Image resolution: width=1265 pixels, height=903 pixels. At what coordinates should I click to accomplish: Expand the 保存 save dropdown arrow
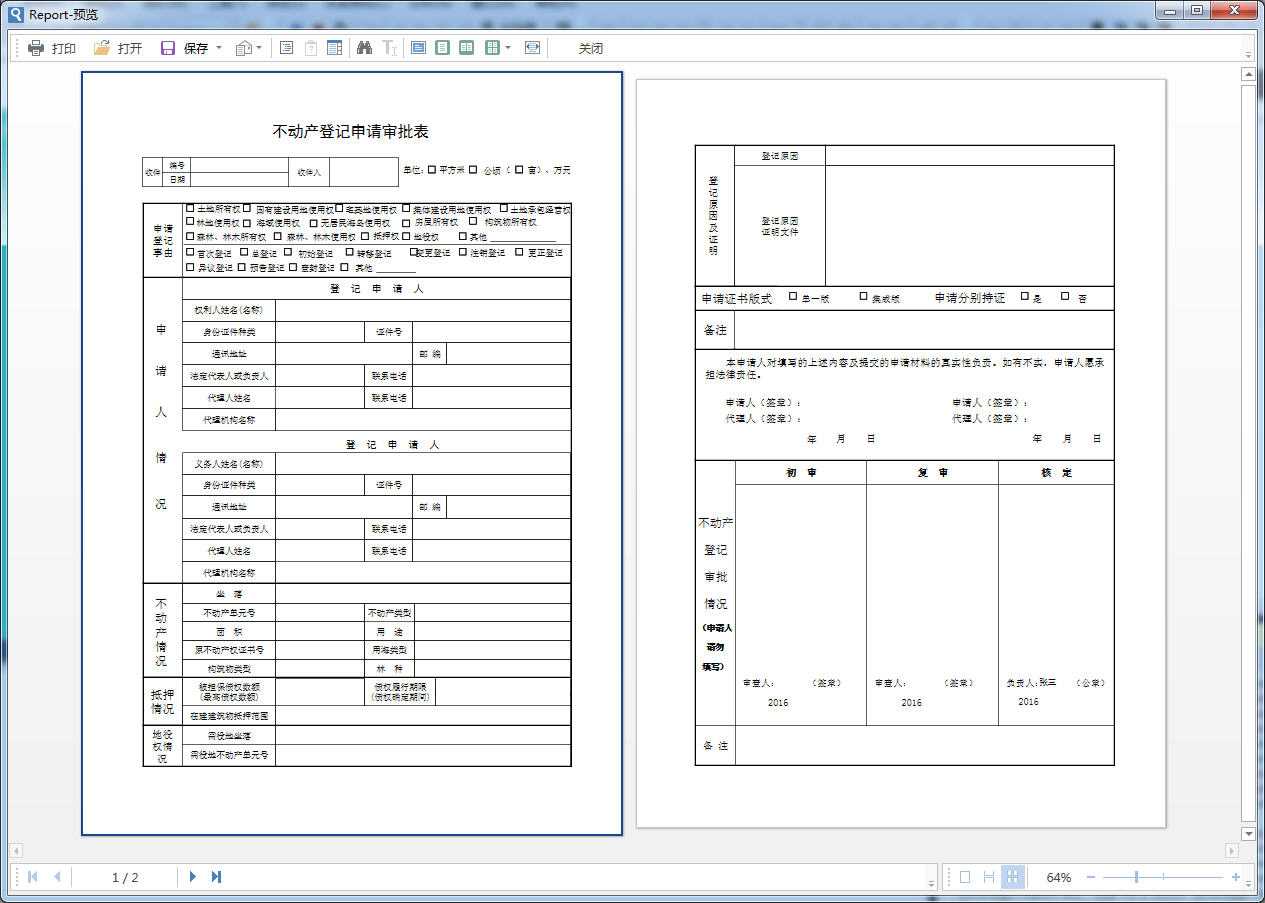(219, 48)
